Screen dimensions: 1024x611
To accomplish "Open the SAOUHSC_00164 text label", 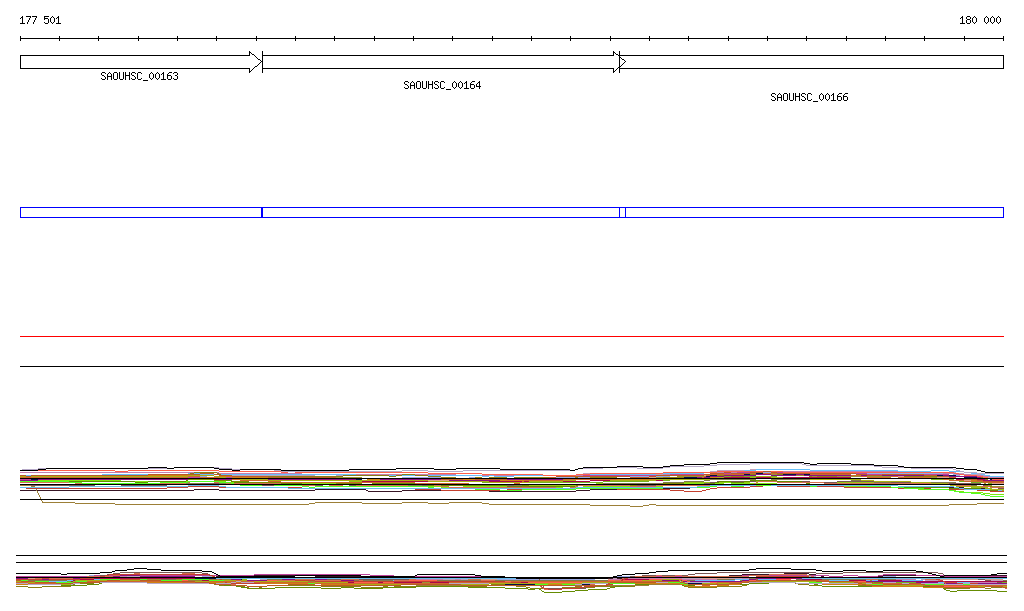I will (442, 86).
